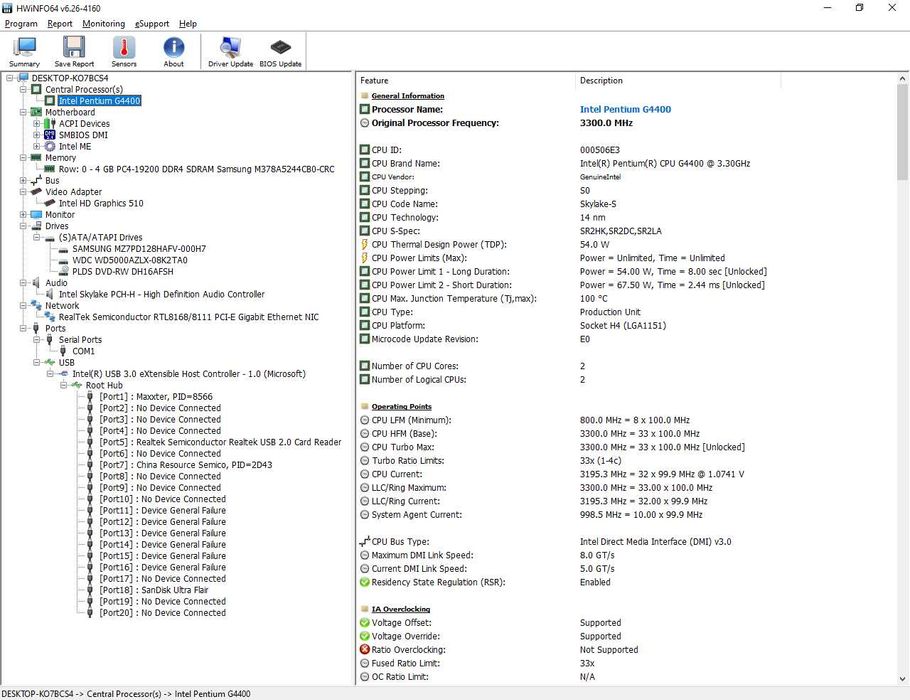Viewport: 910px width, 700px height.
Task: Click the Intel Pentium G4400 processor name link
Action: [x=625, y=109]
